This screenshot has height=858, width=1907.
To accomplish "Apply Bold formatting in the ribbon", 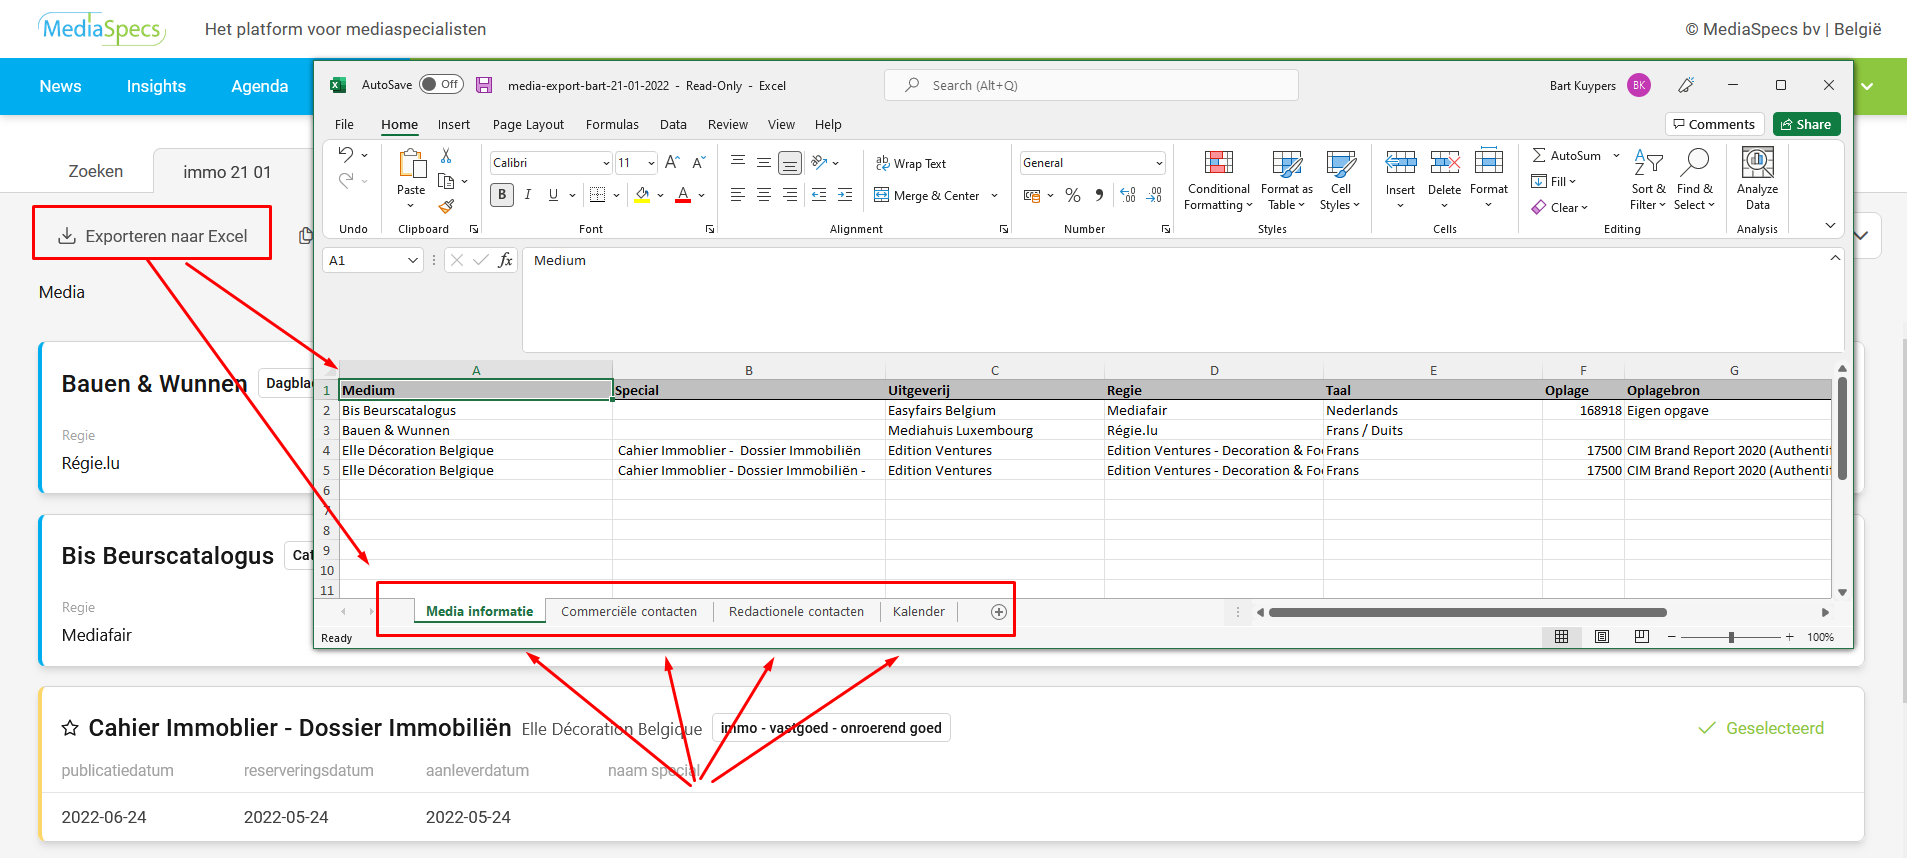I will [502, 195].
